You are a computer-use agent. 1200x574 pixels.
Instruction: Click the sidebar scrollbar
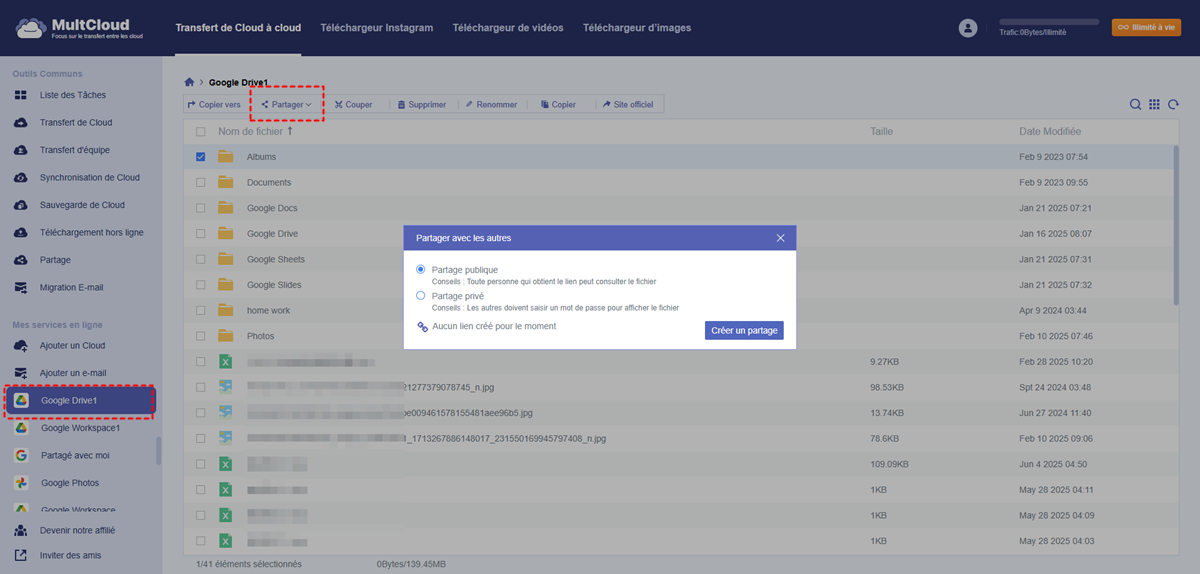coord(158,452)
